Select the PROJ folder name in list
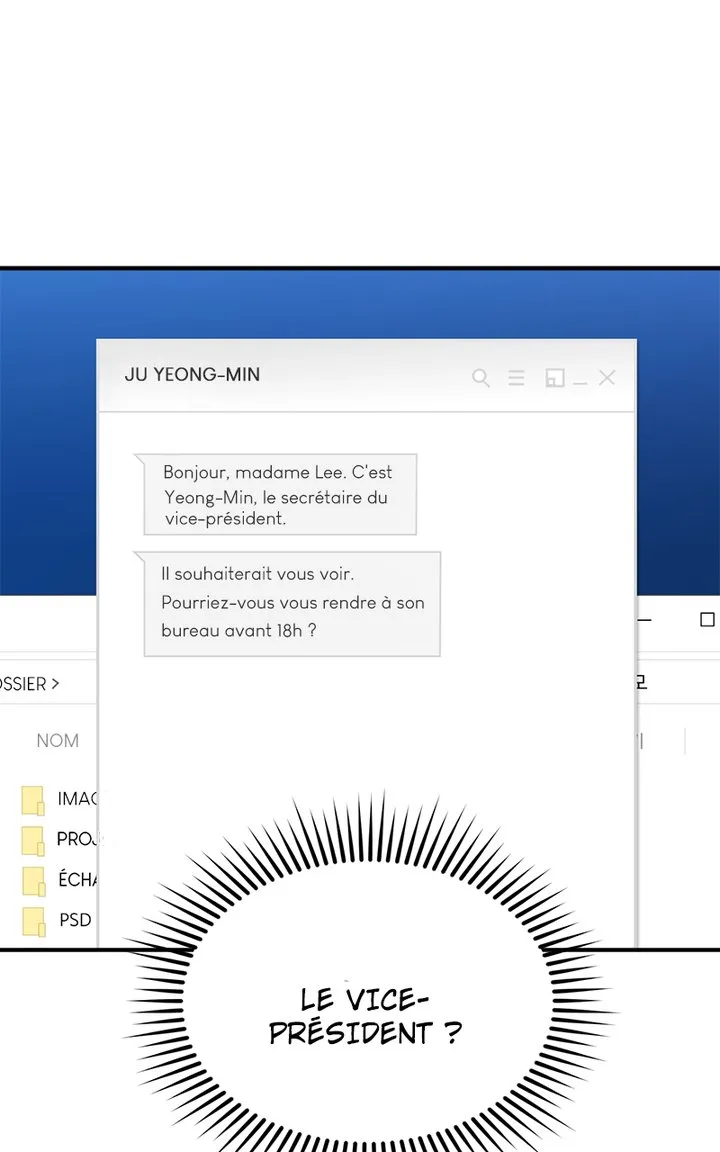Screen dimensions: 720x1152 point(76,840)
